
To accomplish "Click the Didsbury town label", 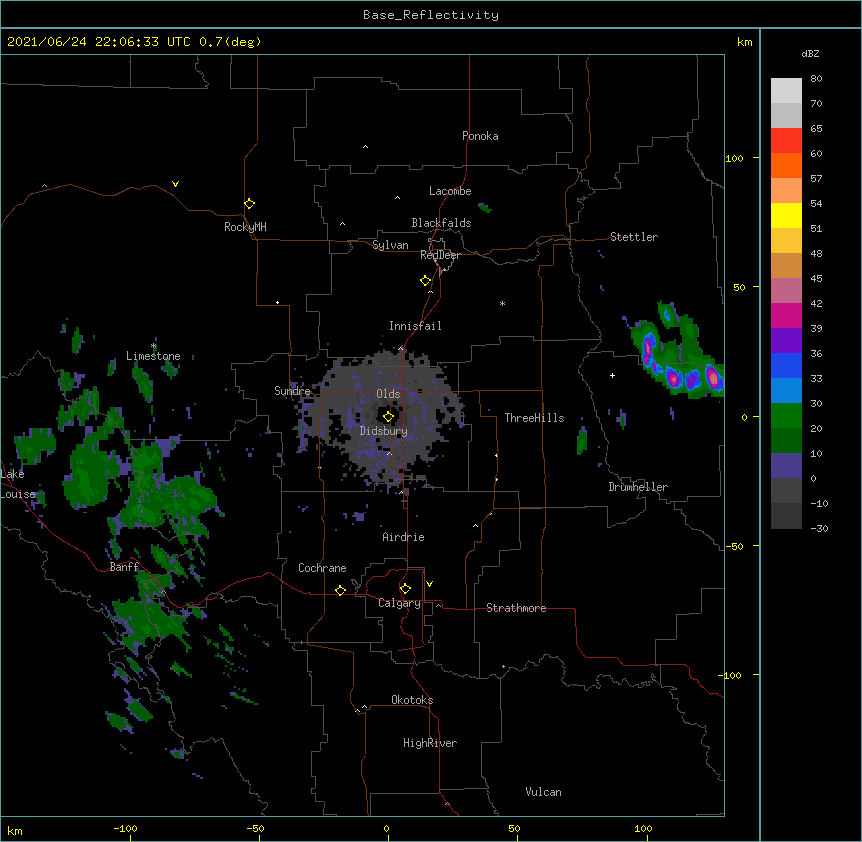I will (384, 431).
